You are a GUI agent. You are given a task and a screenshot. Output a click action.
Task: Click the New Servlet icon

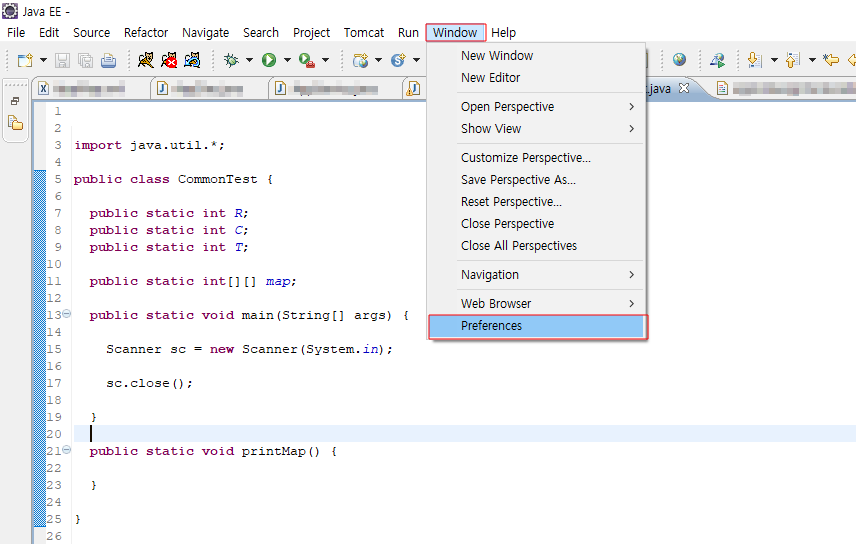point(399,60)
